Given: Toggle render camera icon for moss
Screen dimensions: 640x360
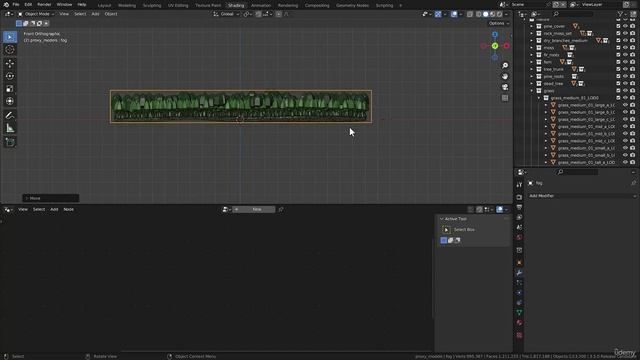Looking at the screenshot, I should pos(632,48).
